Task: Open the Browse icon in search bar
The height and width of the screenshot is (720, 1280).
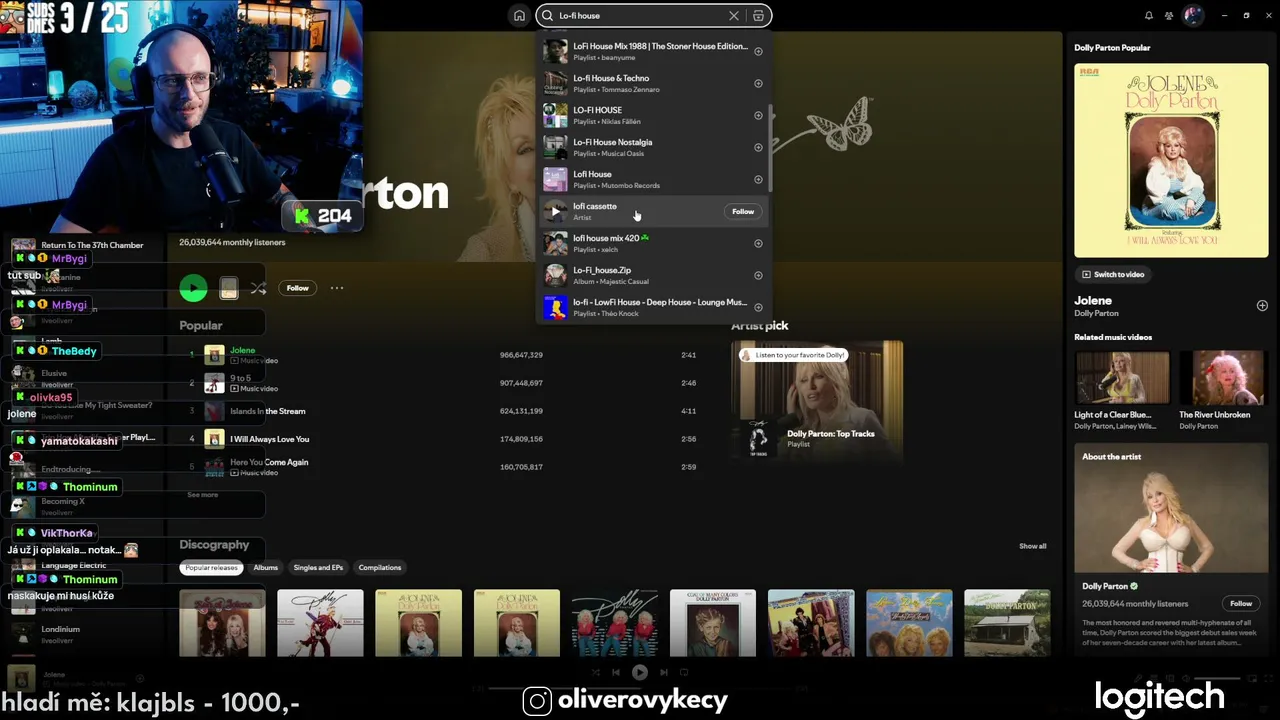Action: [x=759, y=16]
